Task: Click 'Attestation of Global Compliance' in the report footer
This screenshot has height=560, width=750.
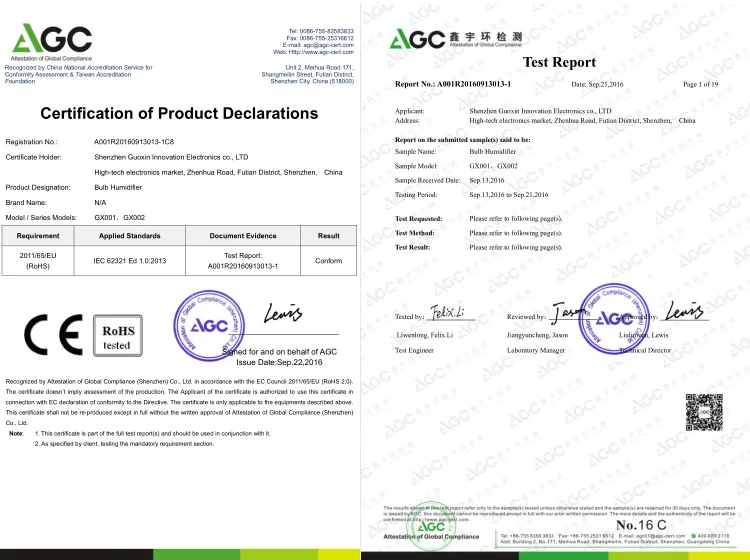Action: pyautogui.click(x=430, y=537)
